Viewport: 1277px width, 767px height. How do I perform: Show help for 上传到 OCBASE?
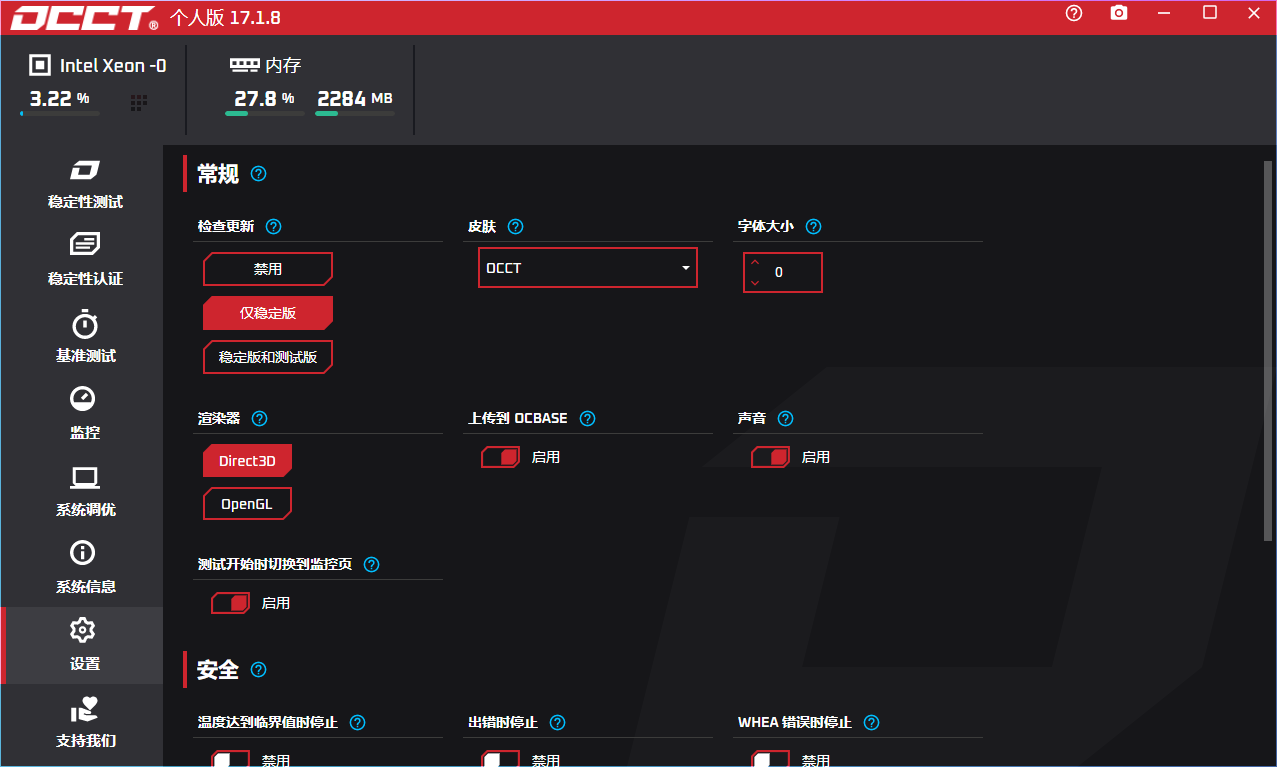coord(587,419)
